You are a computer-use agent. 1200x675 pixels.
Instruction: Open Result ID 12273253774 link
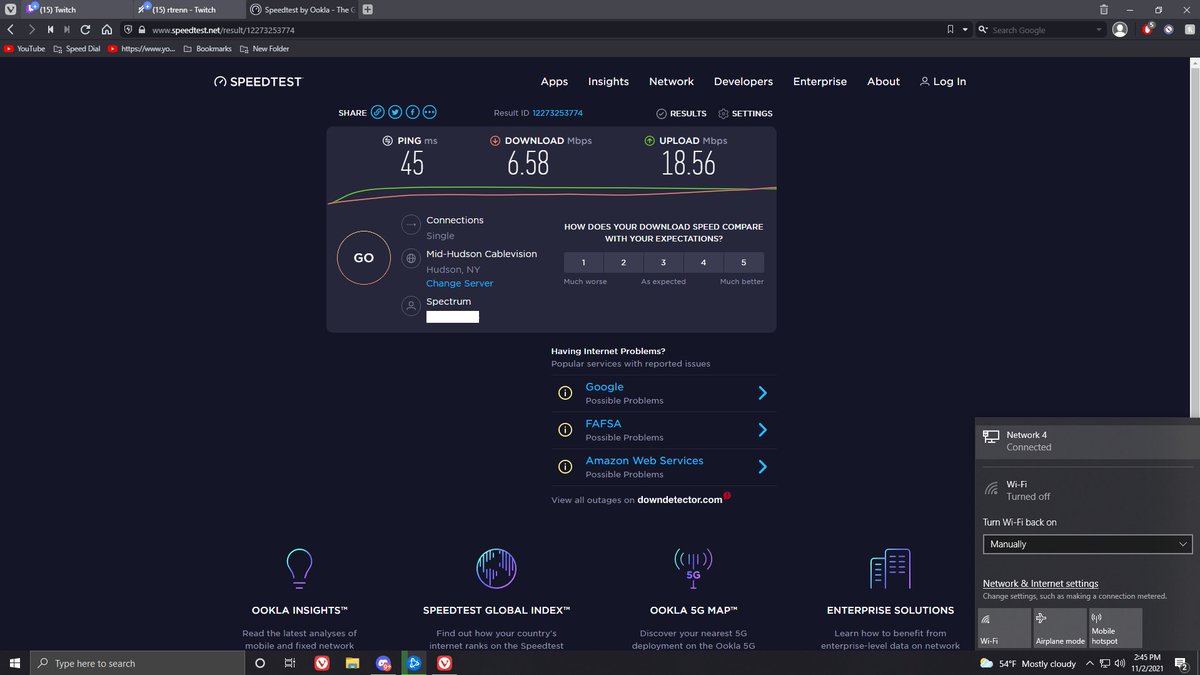coord(557,113)
